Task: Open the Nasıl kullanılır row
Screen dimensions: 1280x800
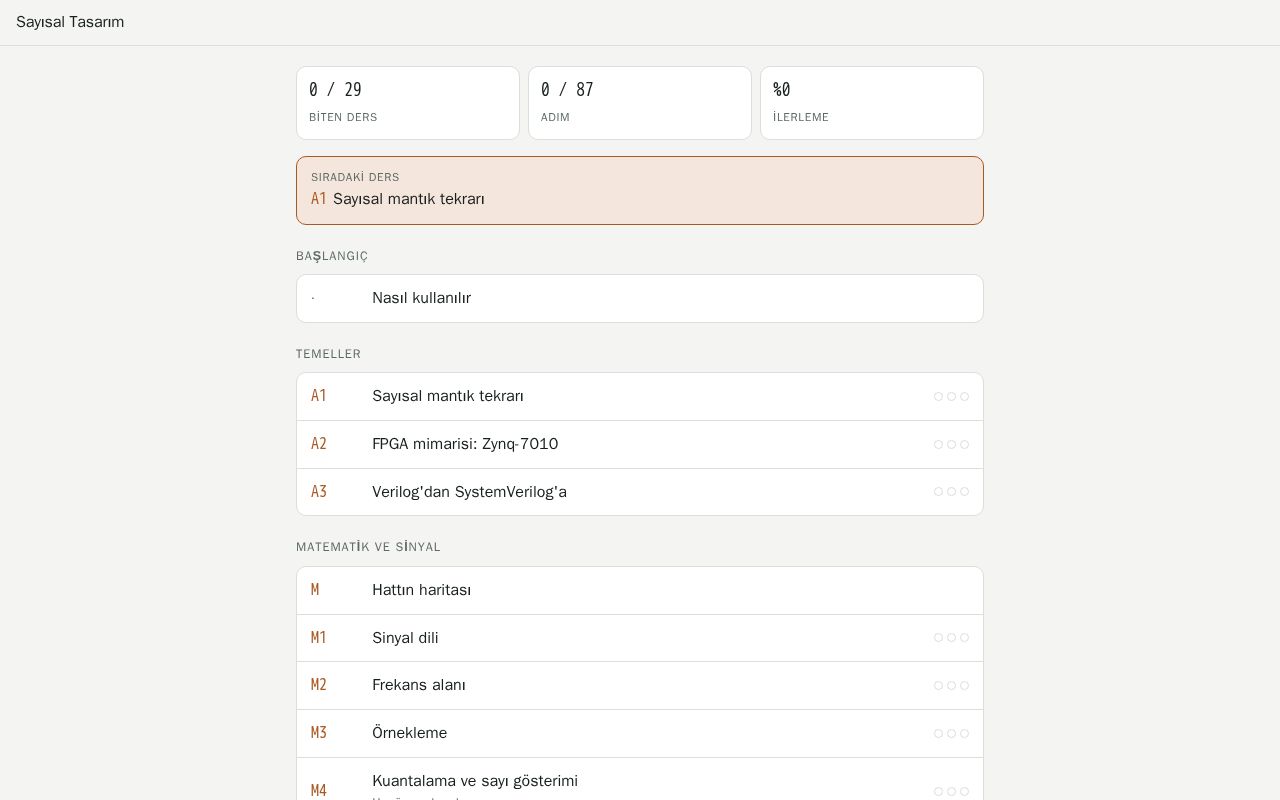Action: pos(640,298)
